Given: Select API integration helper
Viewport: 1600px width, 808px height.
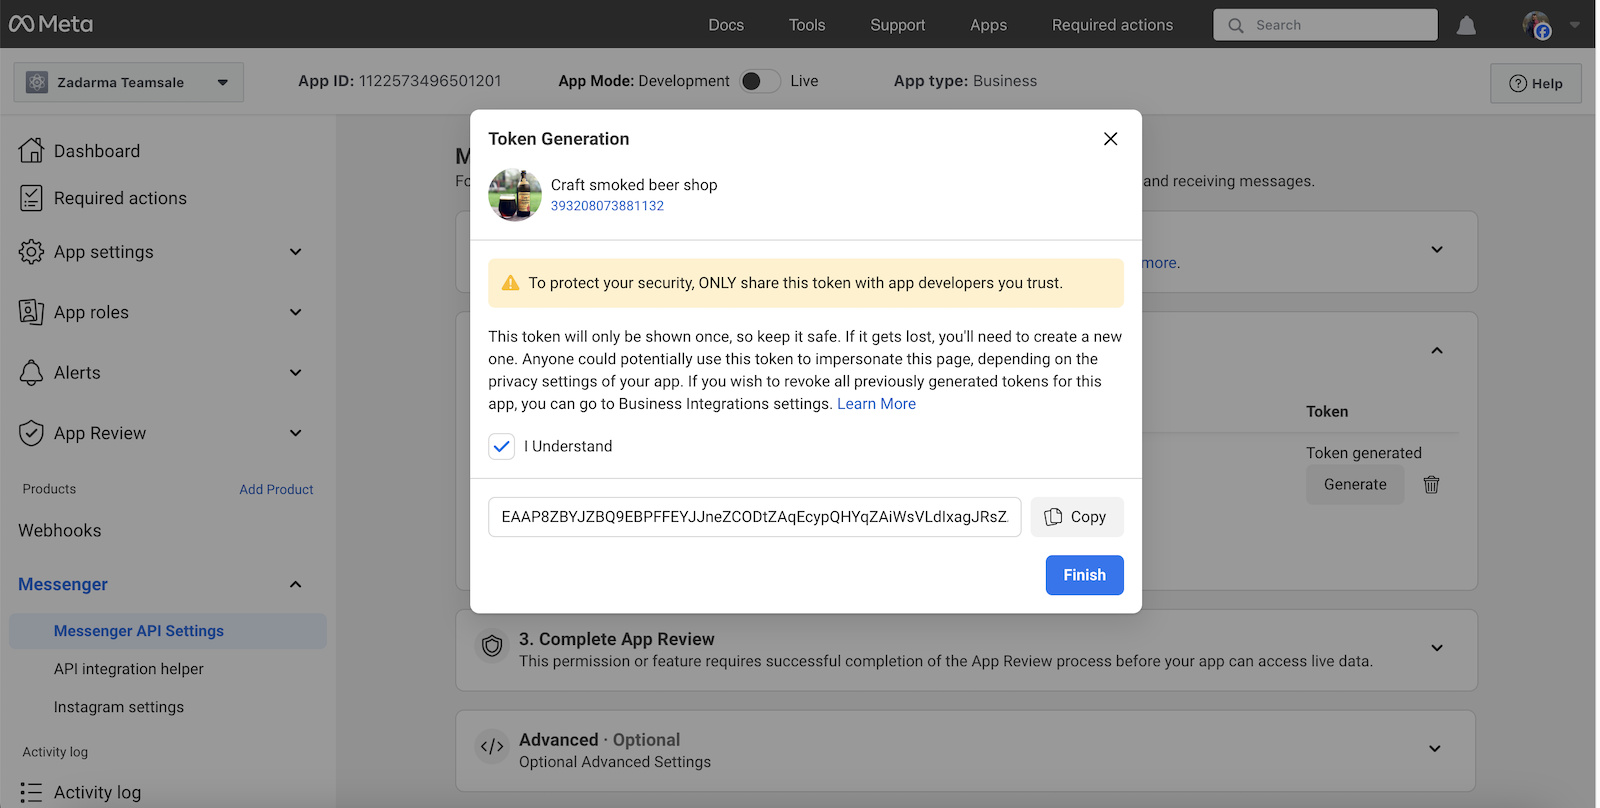Looking at the screenshot, I should 128,669.
